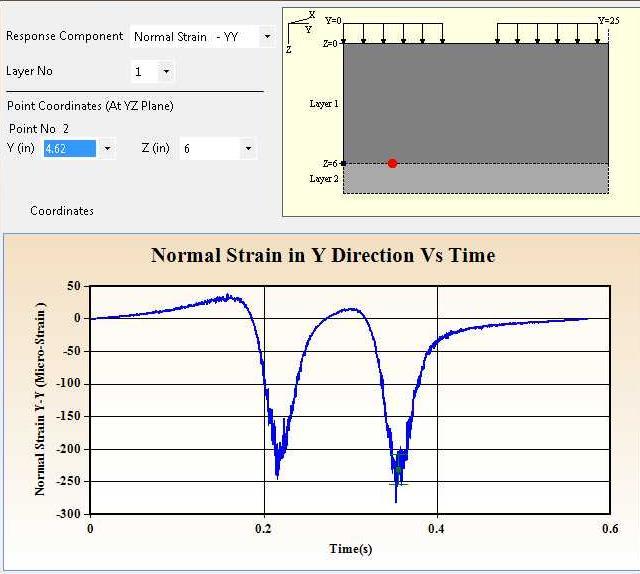Click the -100 tick label on the strain axis
This screenshot has width=640, height=574.
point(69,383)
